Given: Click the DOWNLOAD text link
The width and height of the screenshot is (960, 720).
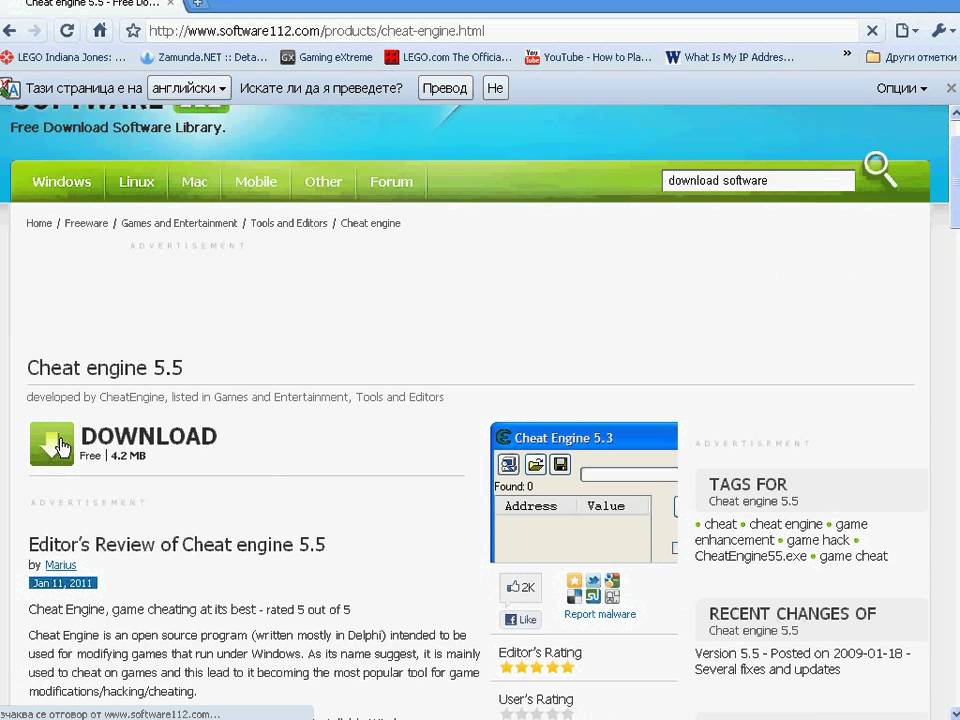Looking at the screenshot, I should (x=149, y=437).
